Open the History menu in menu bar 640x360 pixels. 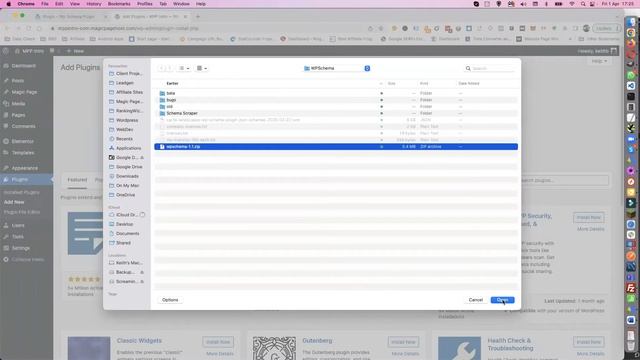(x=93, y=4)
